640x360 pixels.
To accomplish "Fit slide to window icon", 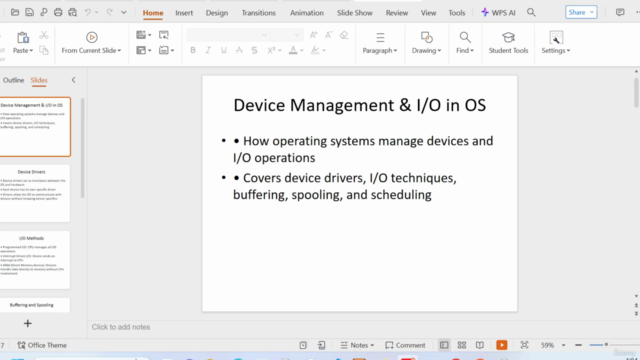I will tap(524, 345).
